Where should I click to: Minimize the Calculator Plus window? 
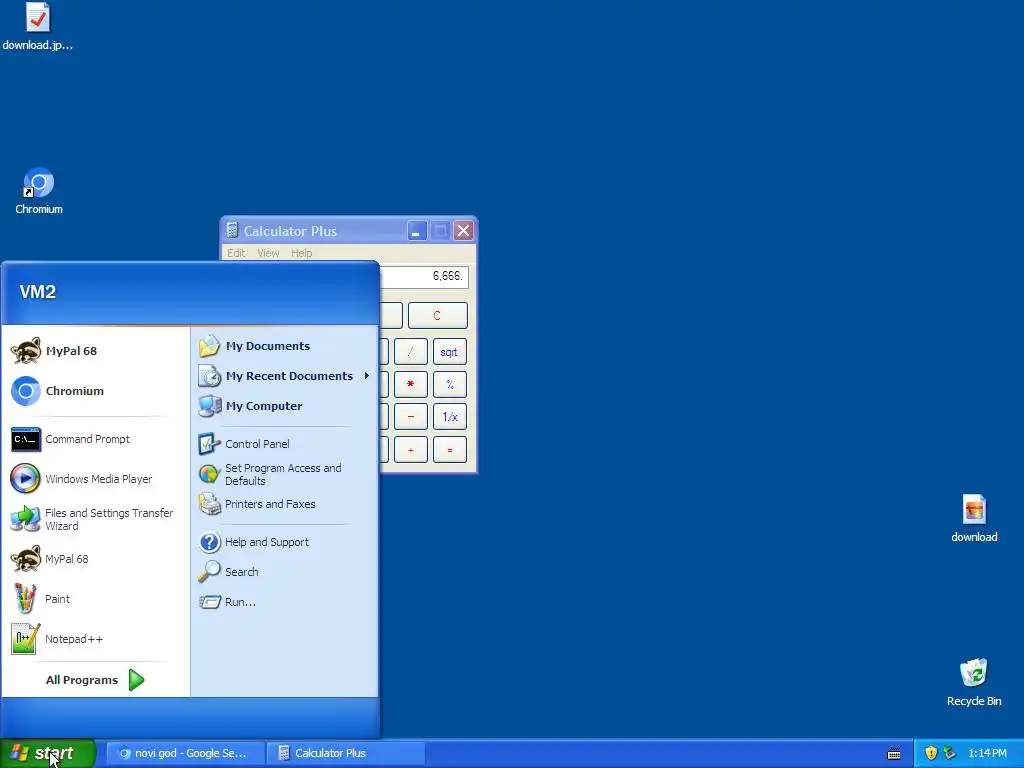pos(417,231)
